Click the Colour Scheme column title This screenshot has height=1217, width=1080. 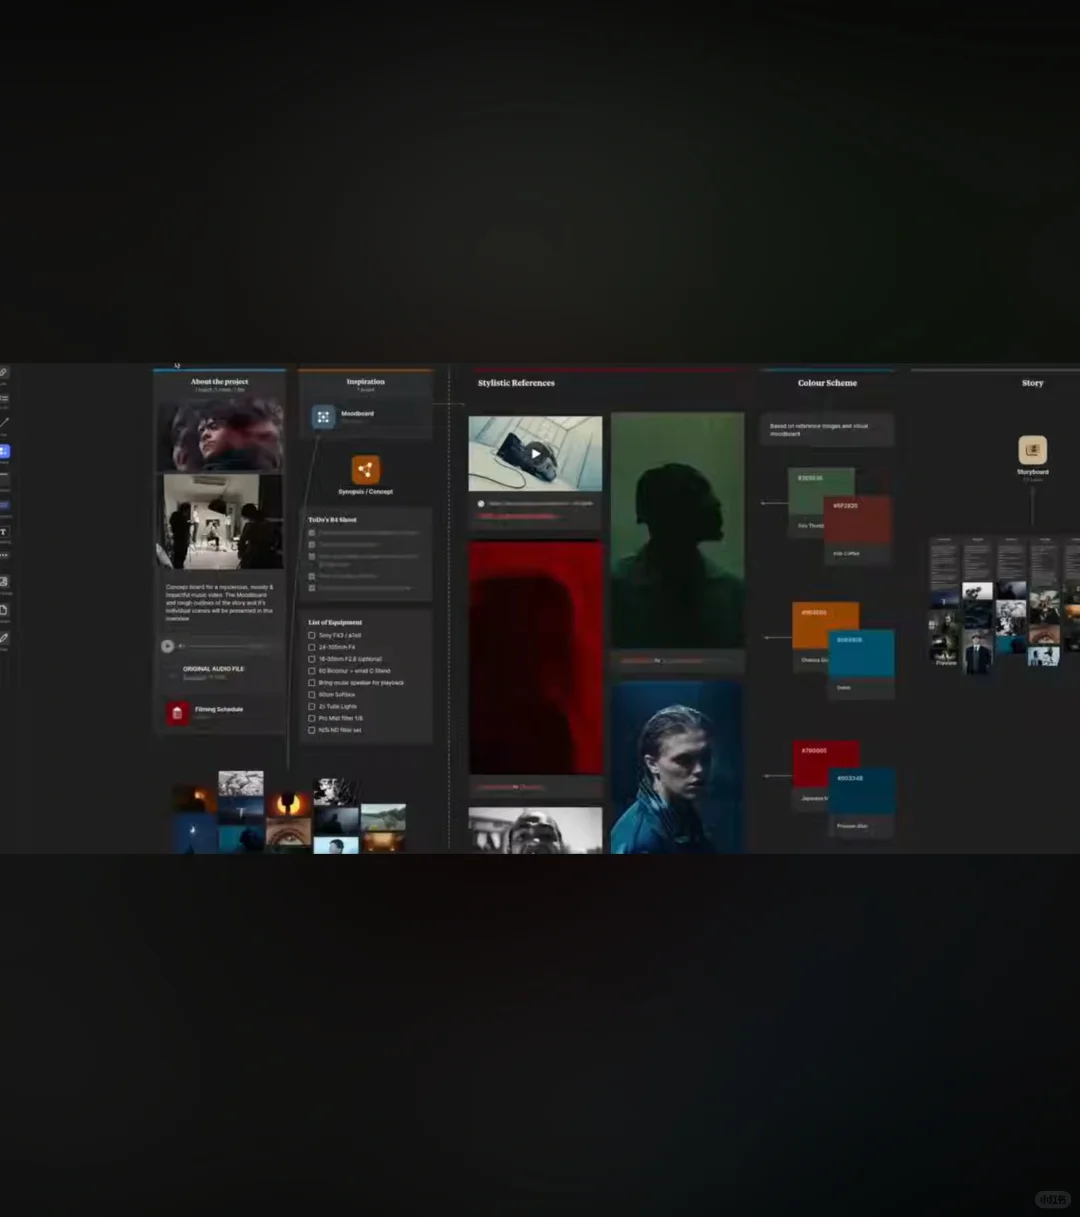(x=827, y=383)
